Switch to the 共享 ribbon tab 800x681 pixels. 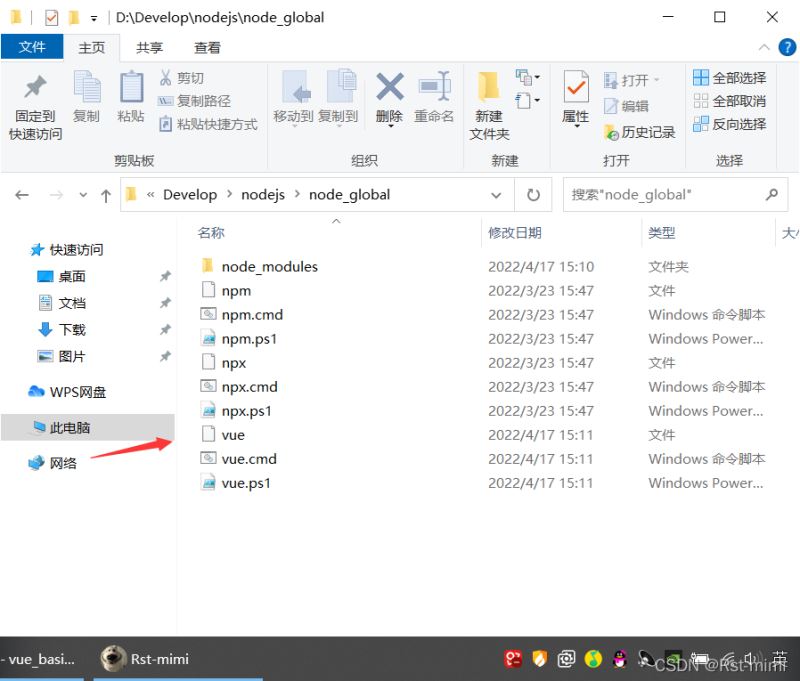coord(150,47)
